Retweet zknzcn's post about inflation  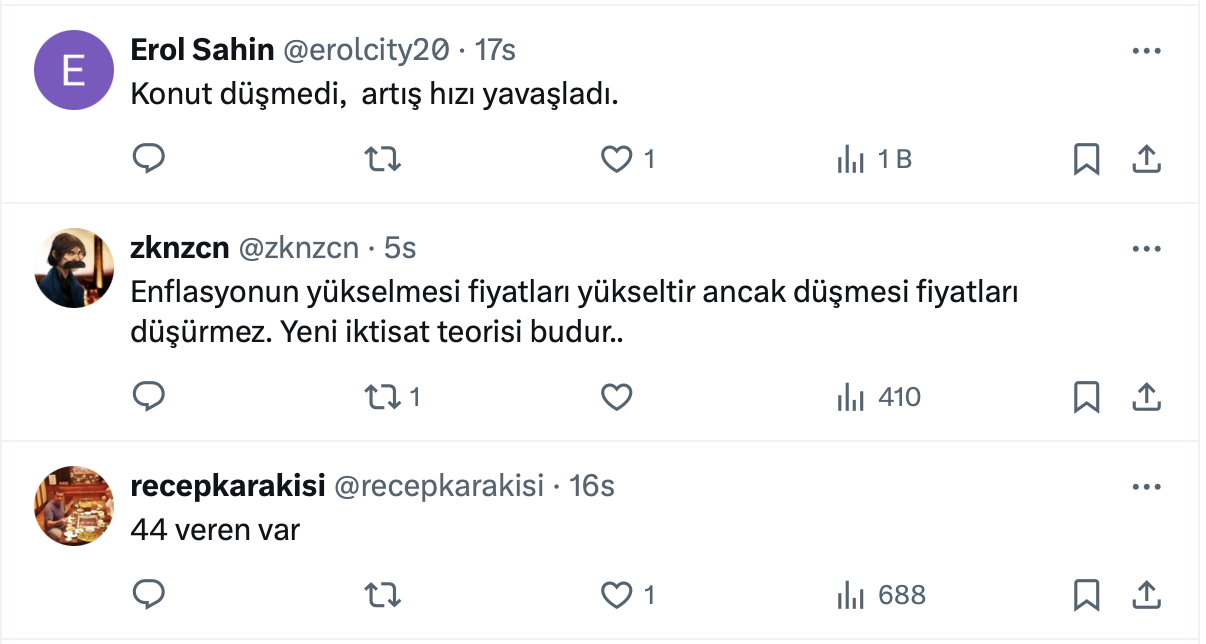[x=381, y=397]
